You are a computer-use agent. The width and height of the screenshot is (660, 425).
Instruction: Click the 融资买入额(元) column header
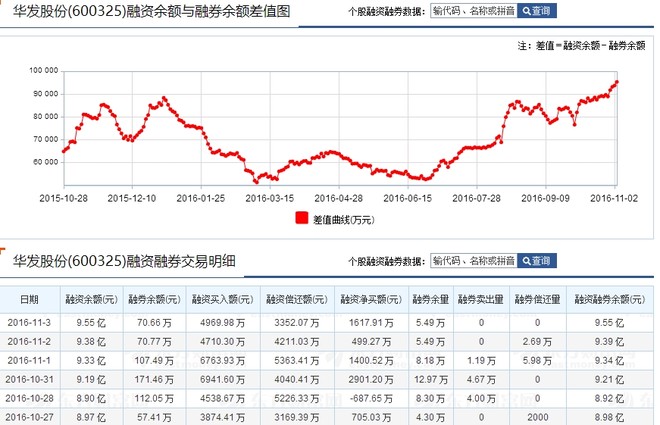pos(223,299)
